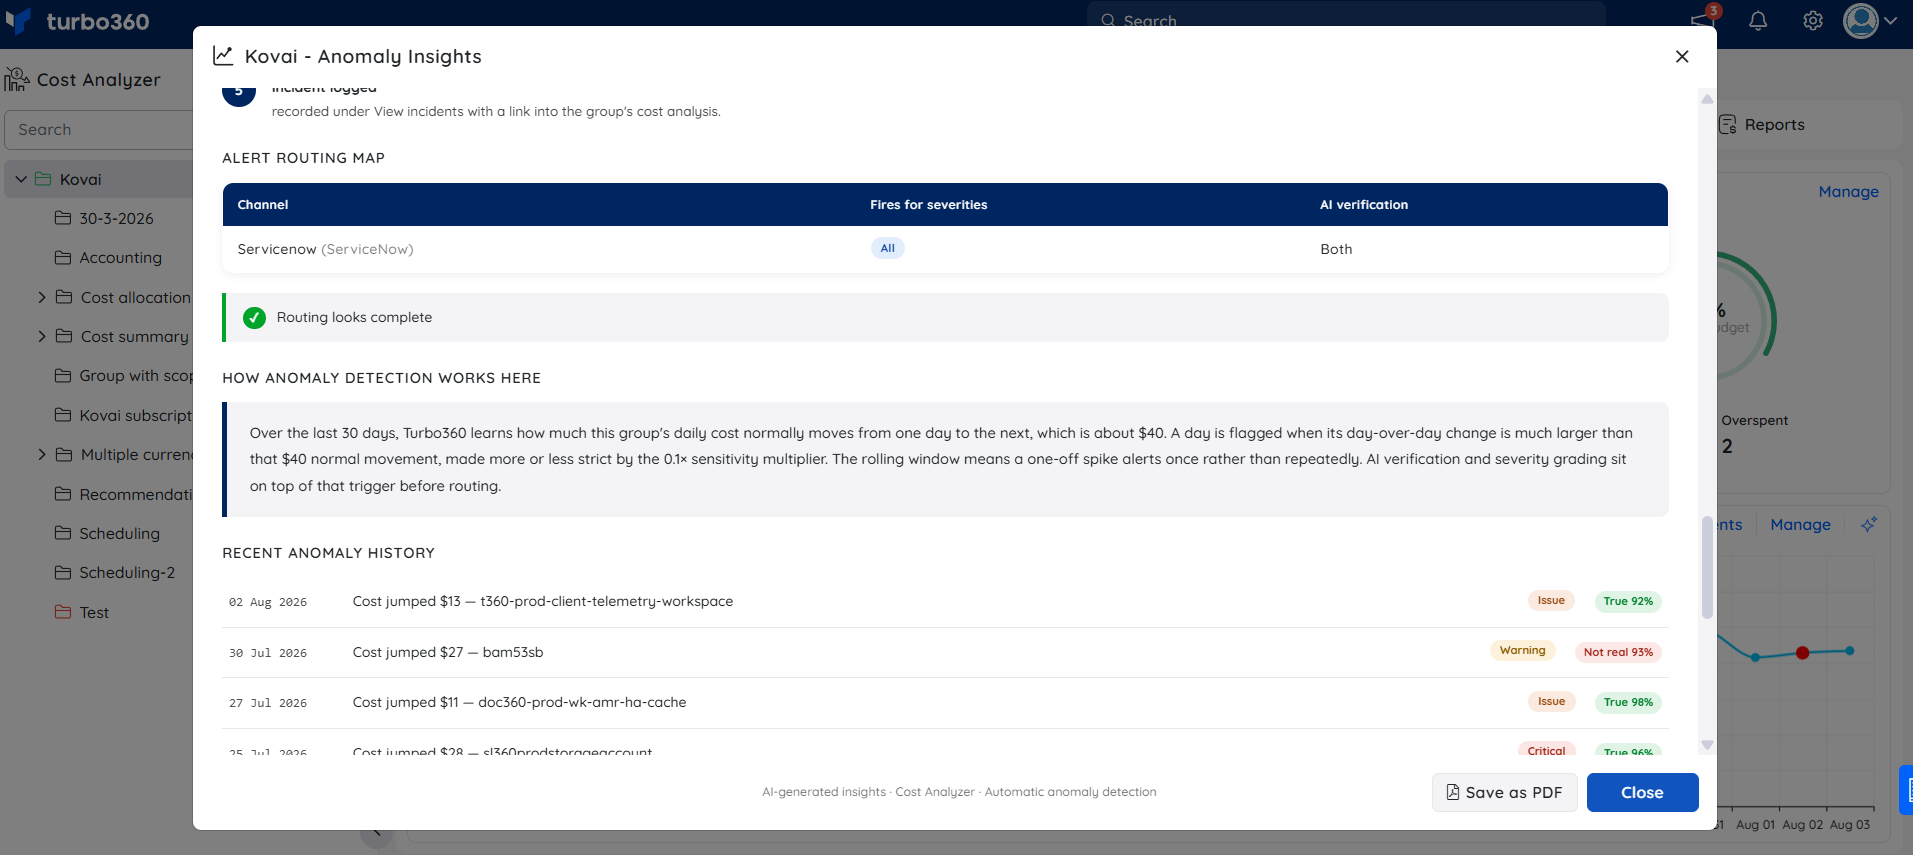
Task: Click the blue Close button
Action: (x=1642, y=792)
